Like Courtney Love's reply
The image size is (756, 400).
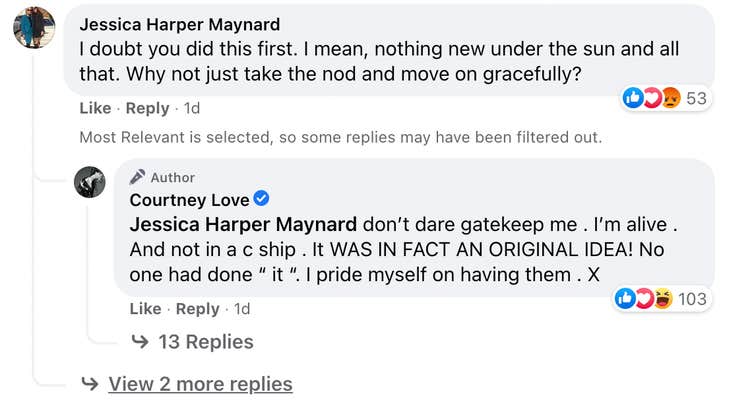[145, 308]
